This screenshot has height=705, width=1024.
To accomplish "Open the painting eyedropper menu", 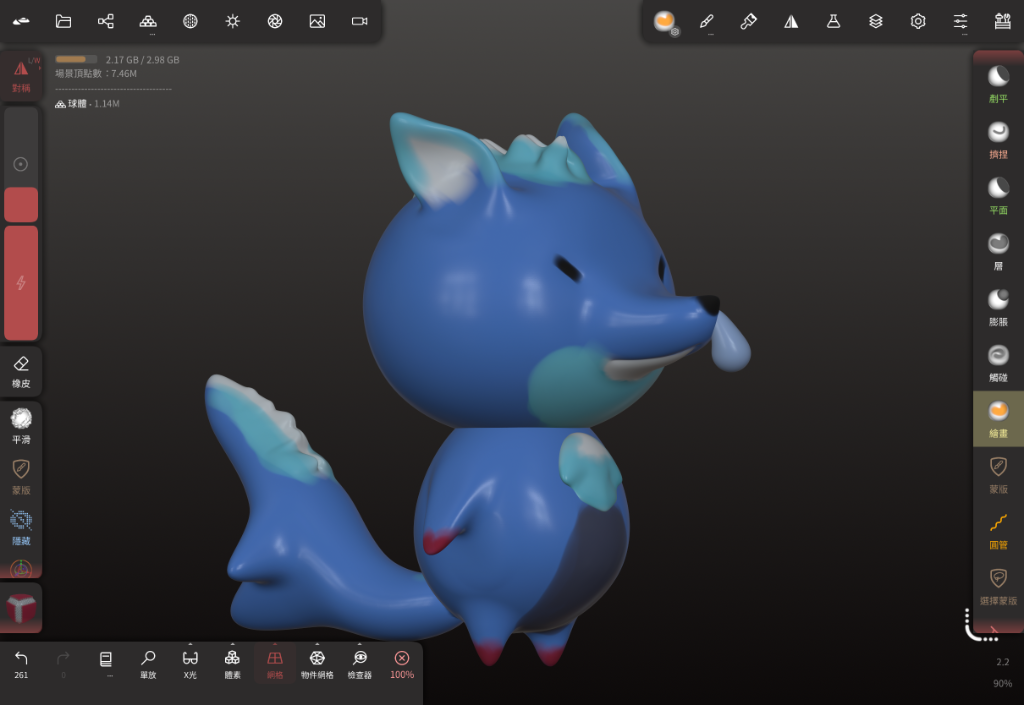I will coord(748,22).
